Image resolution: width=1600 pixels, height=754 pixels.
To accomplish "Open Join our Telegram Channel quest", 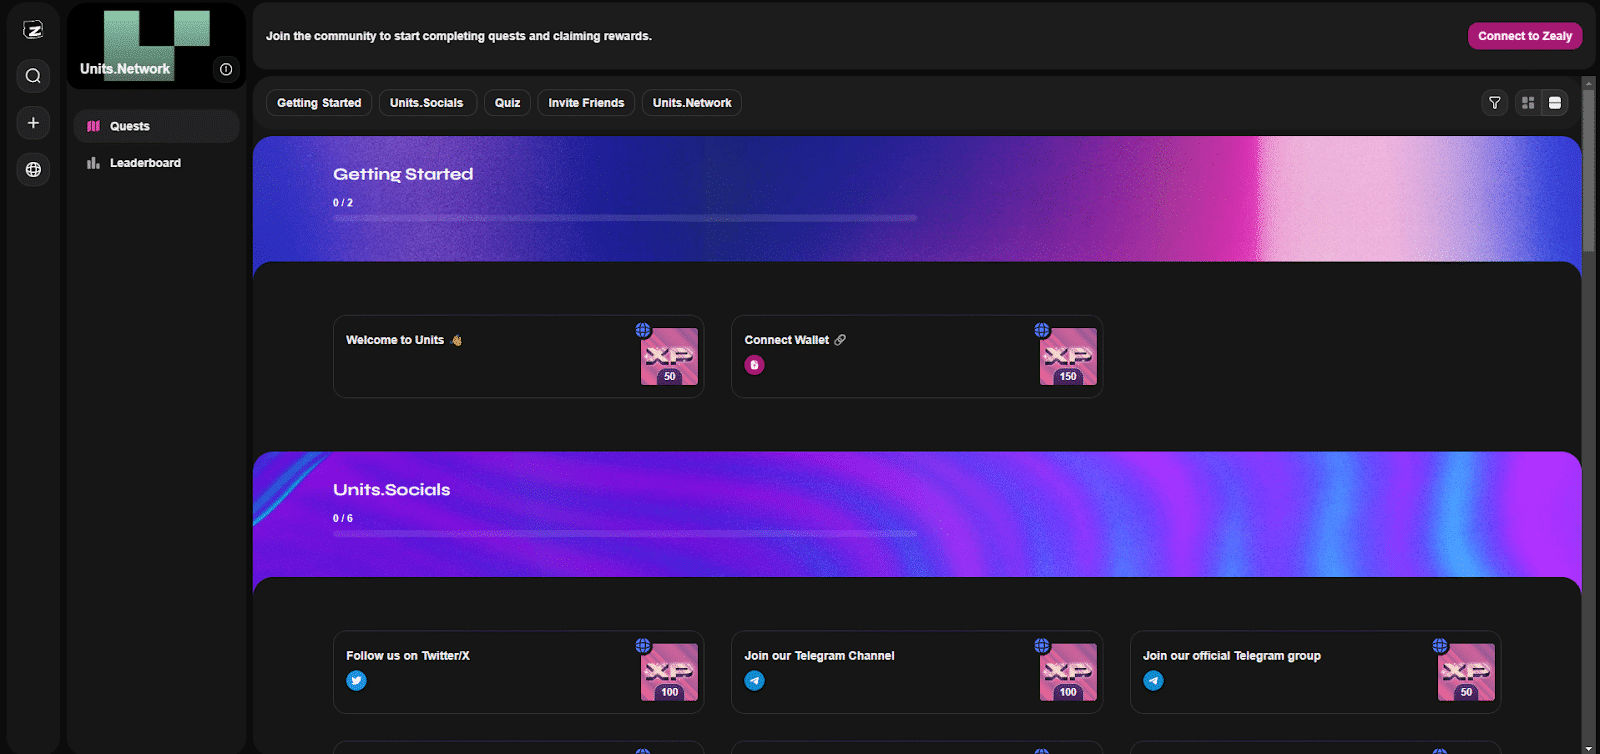I will (x=917, y=672).
